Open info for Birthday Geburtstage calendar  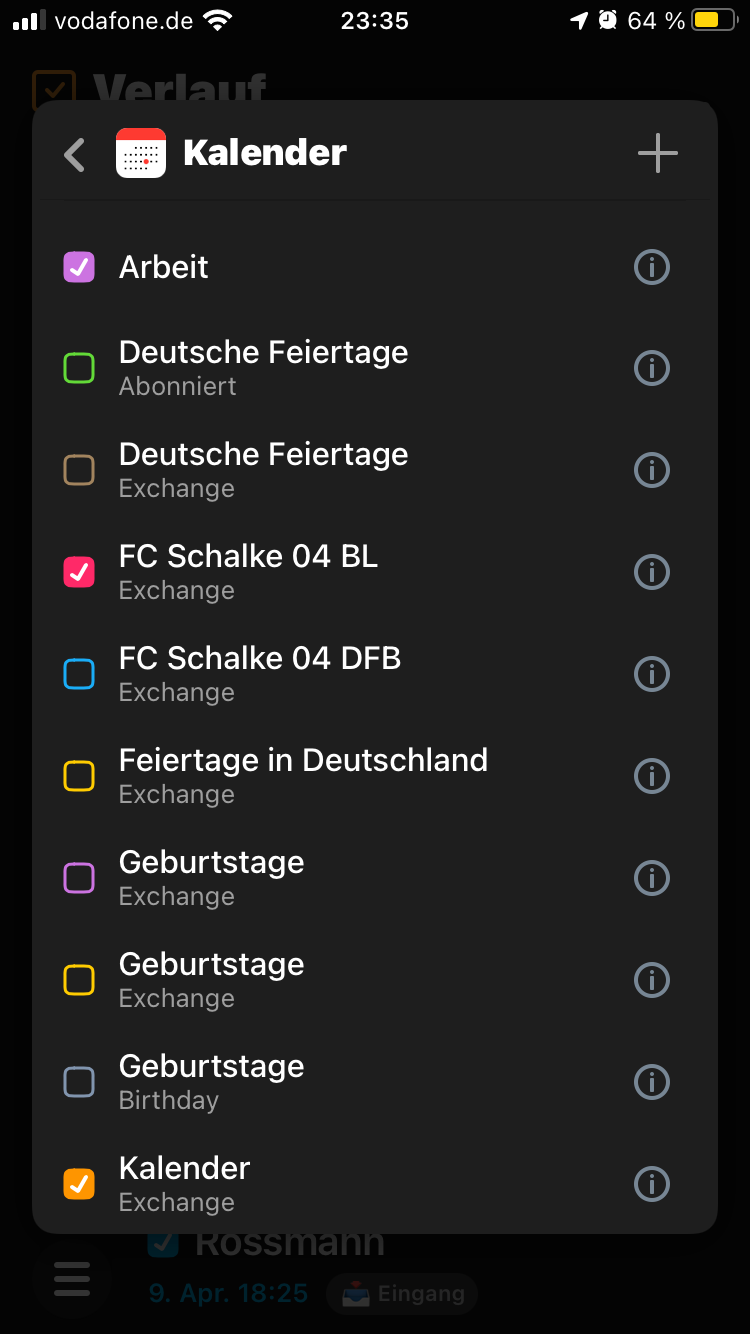click(x=652, y=1082)
